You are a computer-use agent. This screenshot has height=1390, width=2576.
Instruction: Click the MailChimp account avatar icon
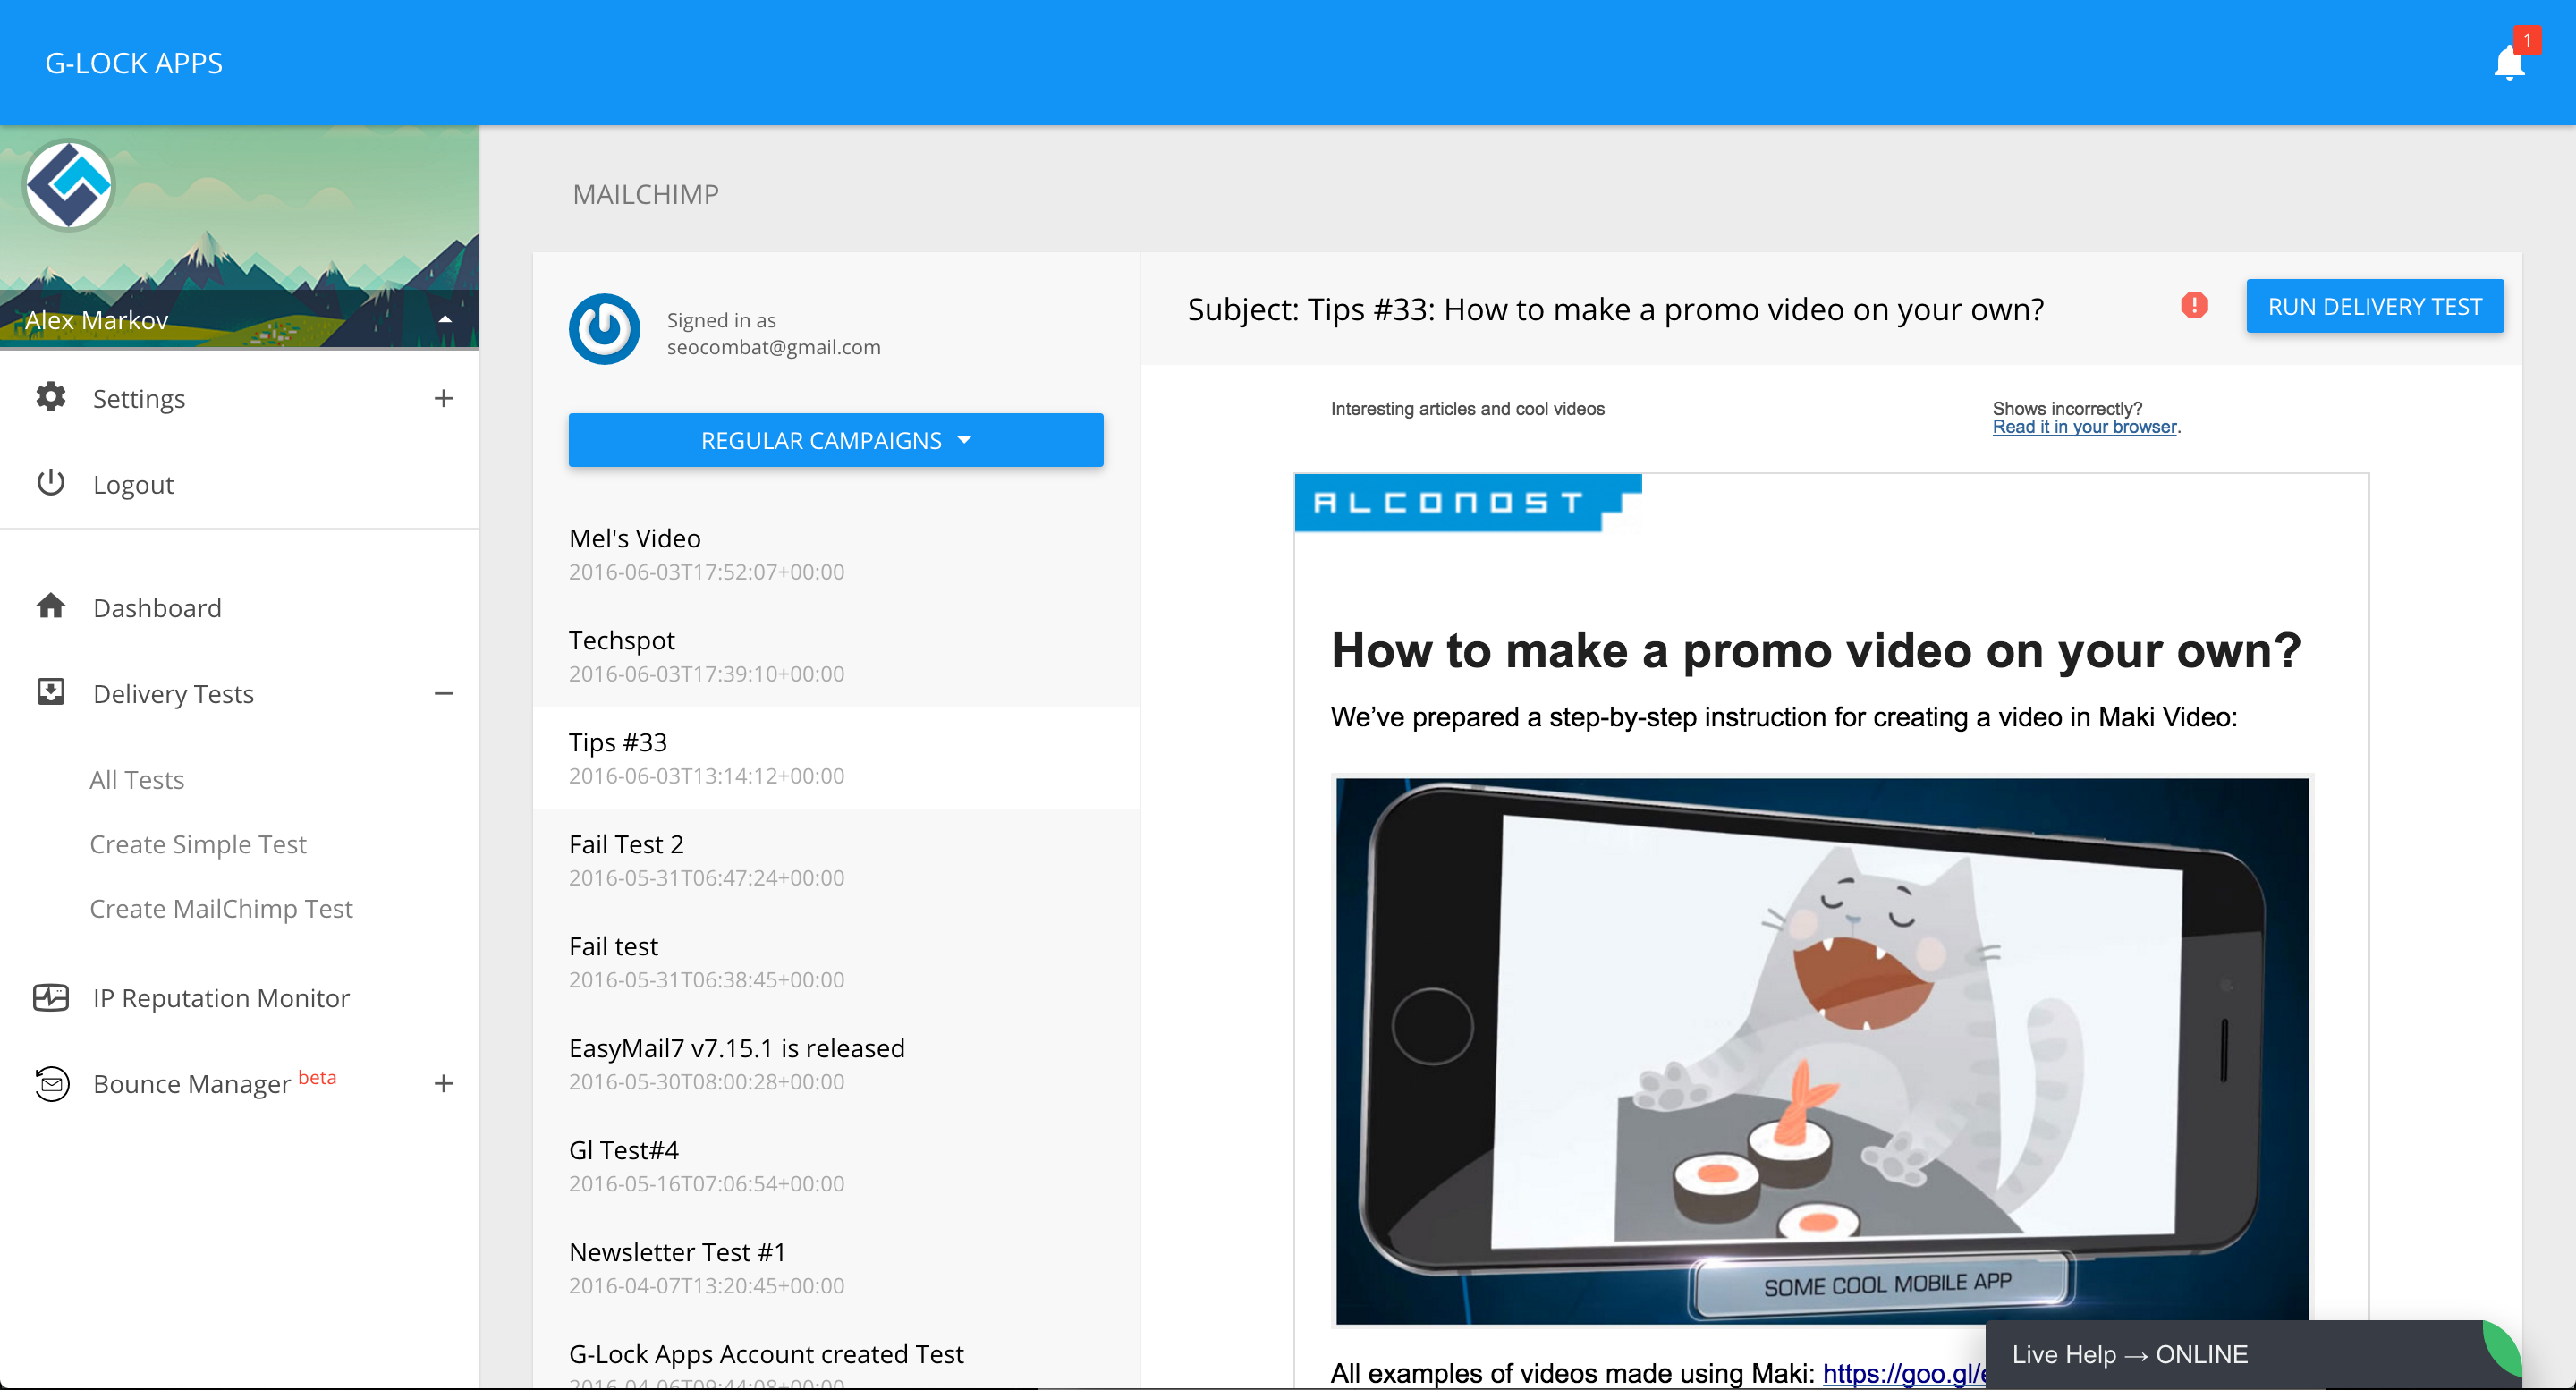[x=604, y=329]
